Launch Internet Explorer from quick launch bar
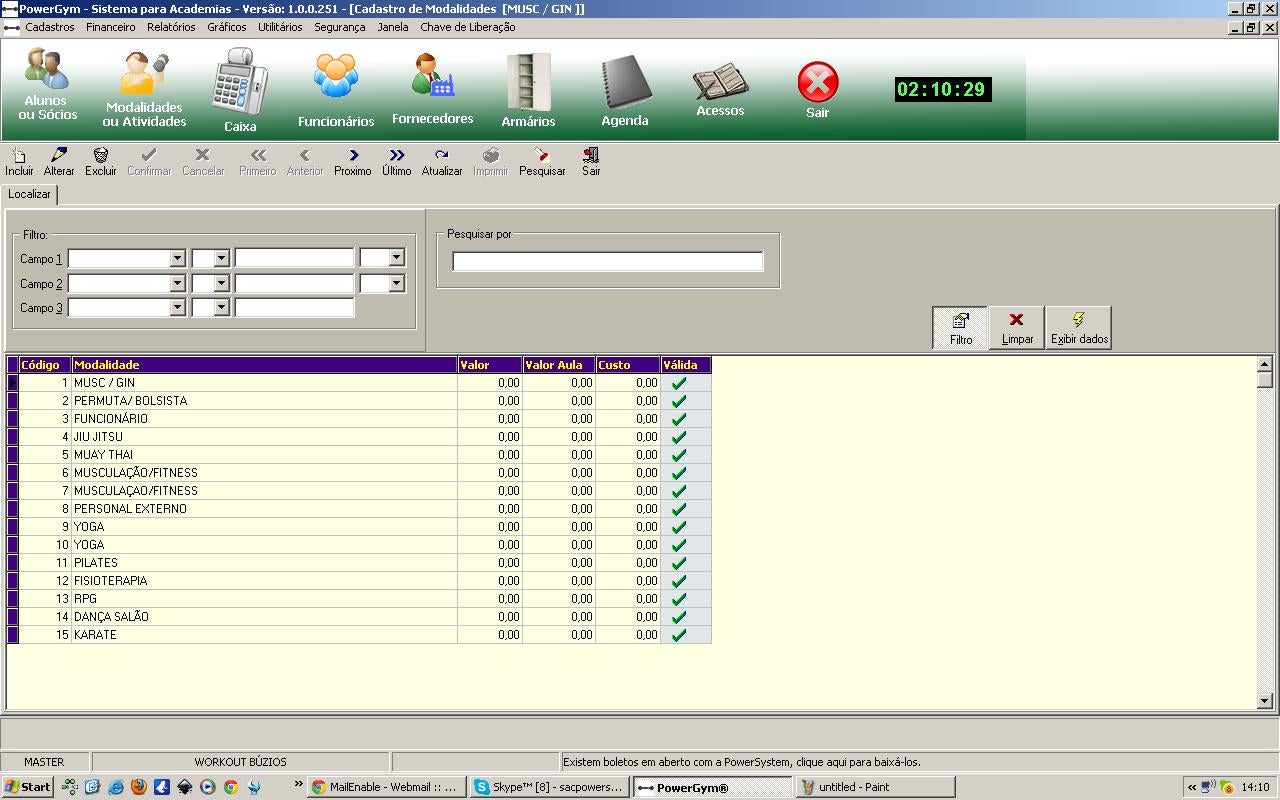 pyautogui.click(x=116, y=787)
